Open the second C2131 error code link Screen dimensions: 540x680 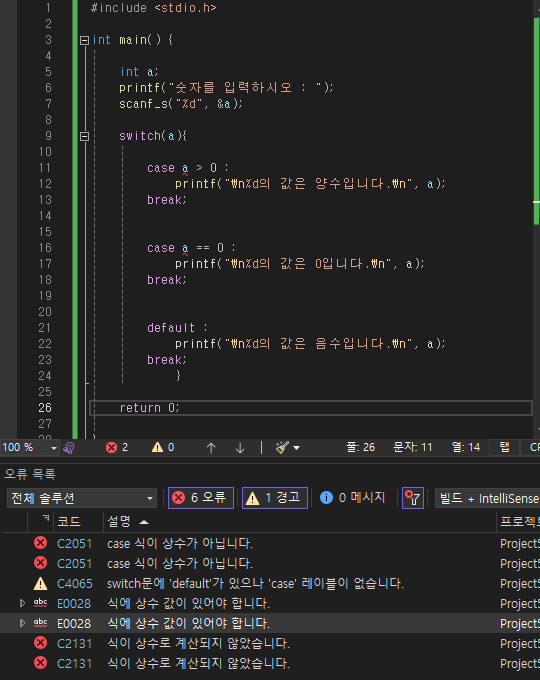tap(75, 664)
